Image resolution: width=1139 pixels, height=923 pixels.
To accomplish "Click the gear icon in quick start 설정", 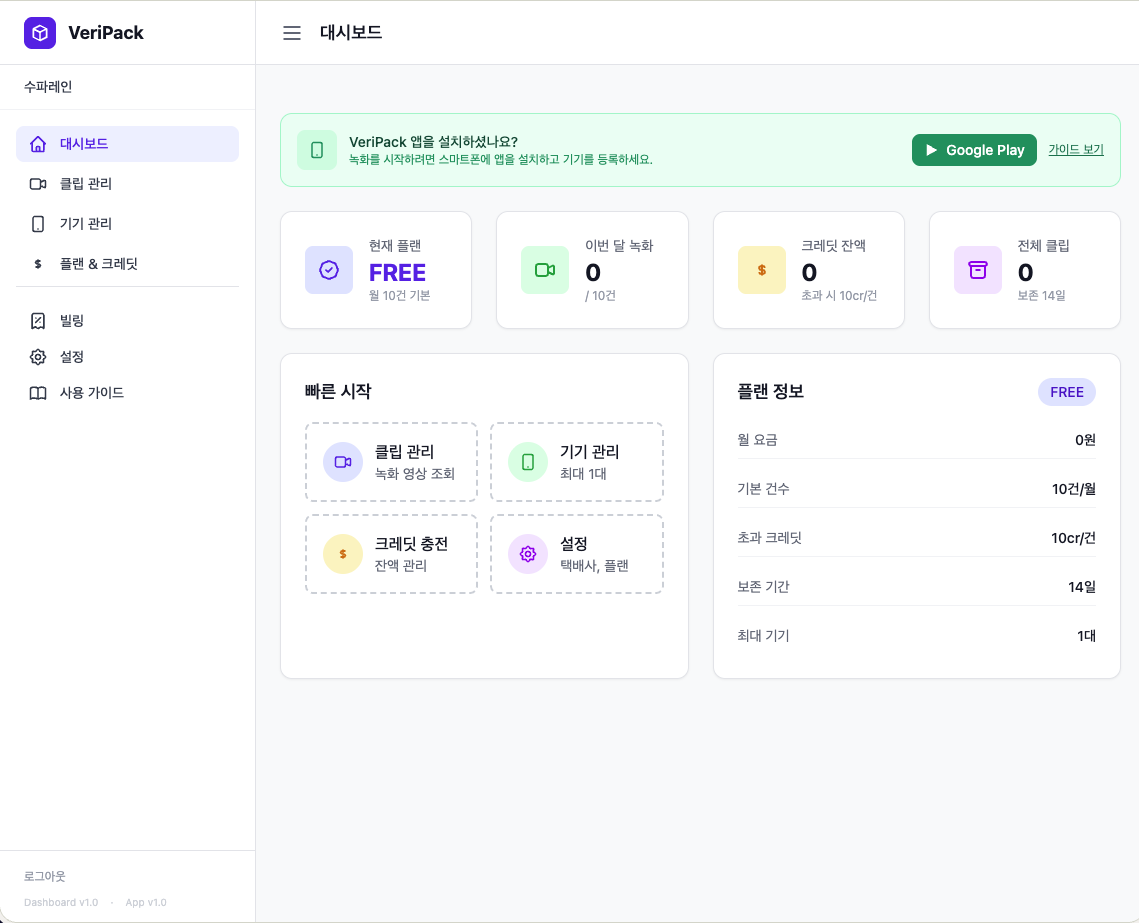I will [528, 554].
